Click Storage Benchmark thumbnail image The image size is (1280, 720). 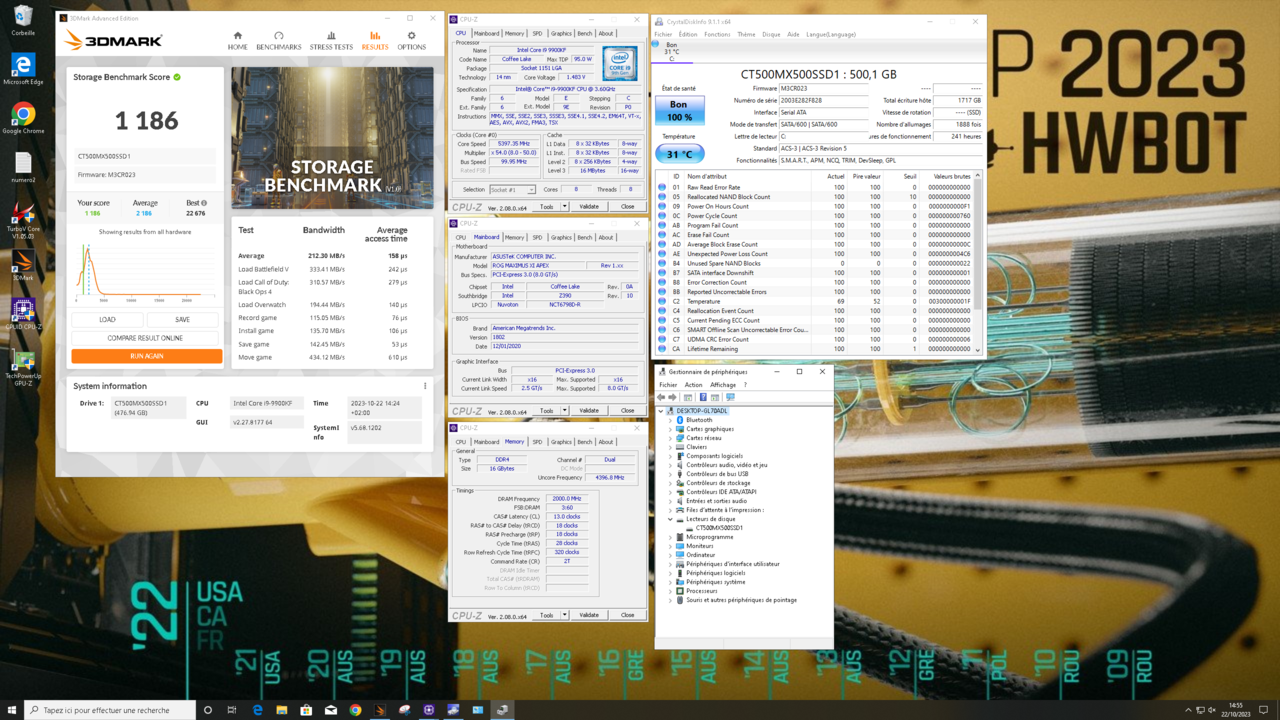tap(333, 138)
